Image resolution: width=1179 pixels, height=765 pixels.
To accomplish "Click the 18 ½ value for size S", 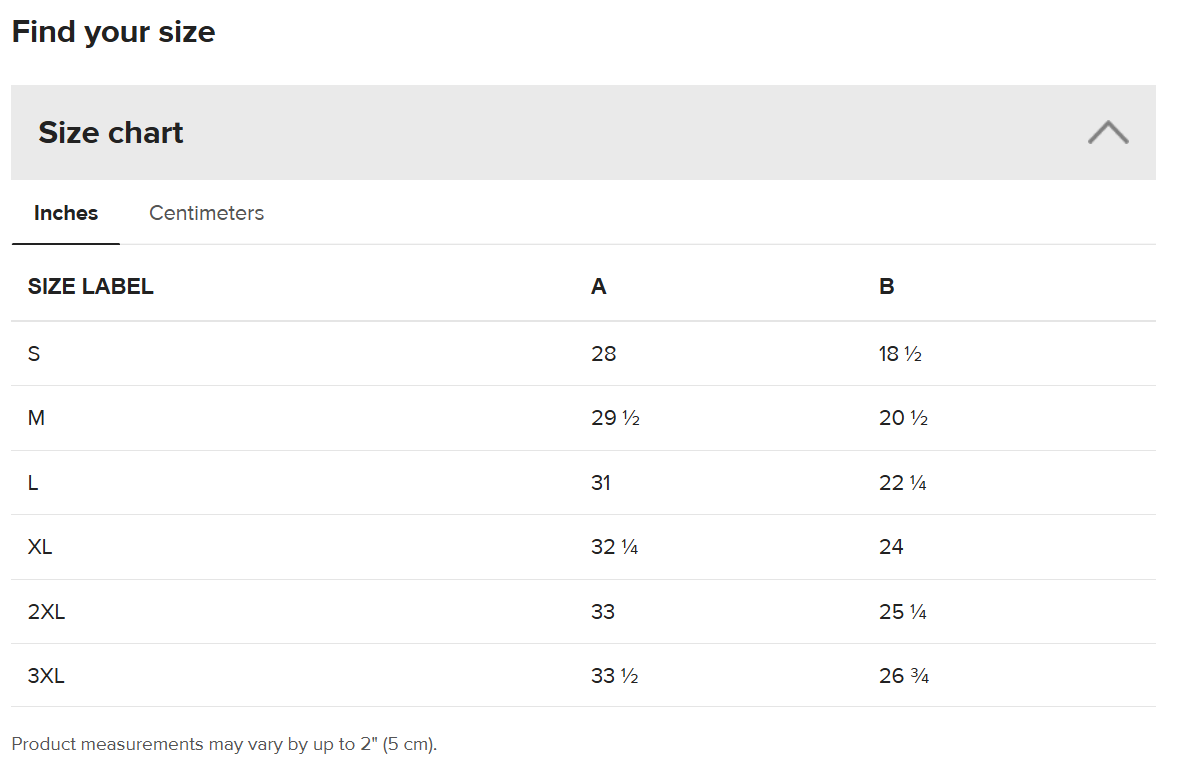I will 900,354.
